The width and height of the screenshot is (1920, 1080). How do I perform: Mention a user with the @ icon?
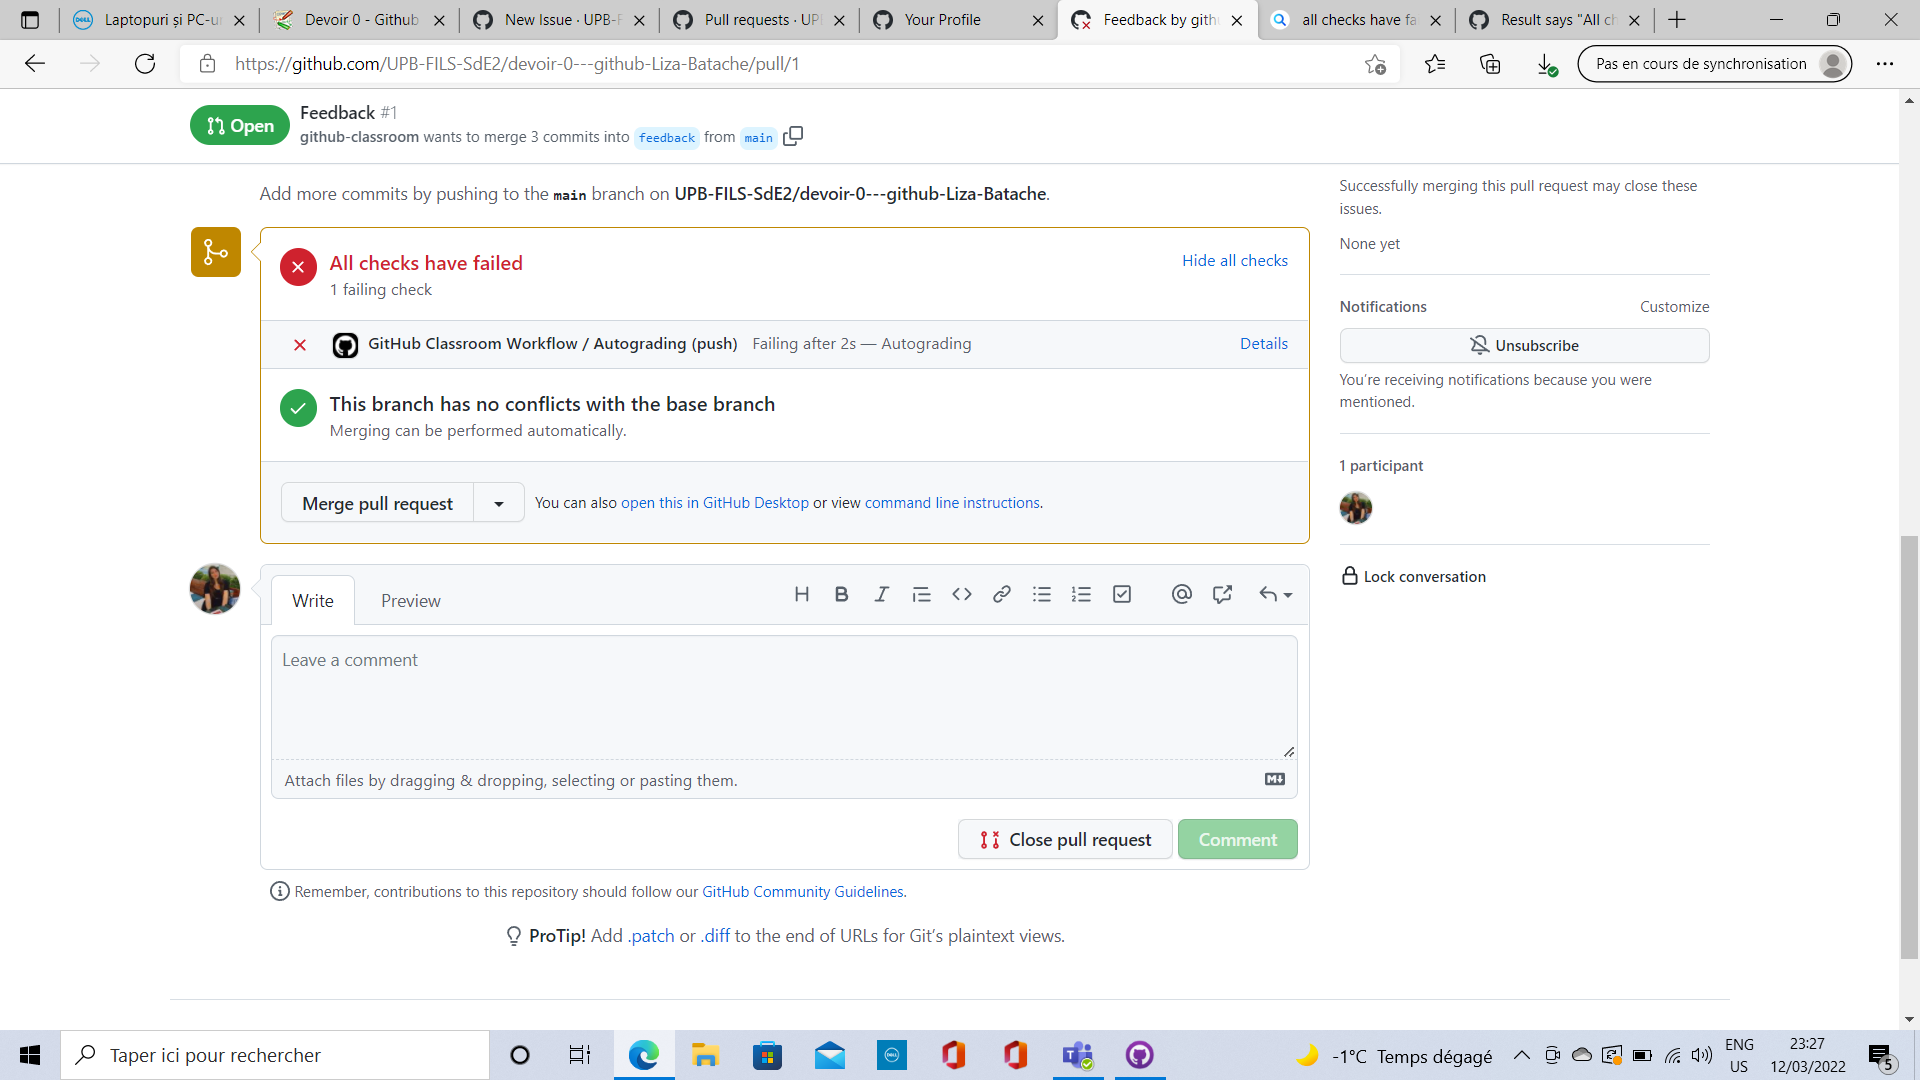click(1181, 594)
